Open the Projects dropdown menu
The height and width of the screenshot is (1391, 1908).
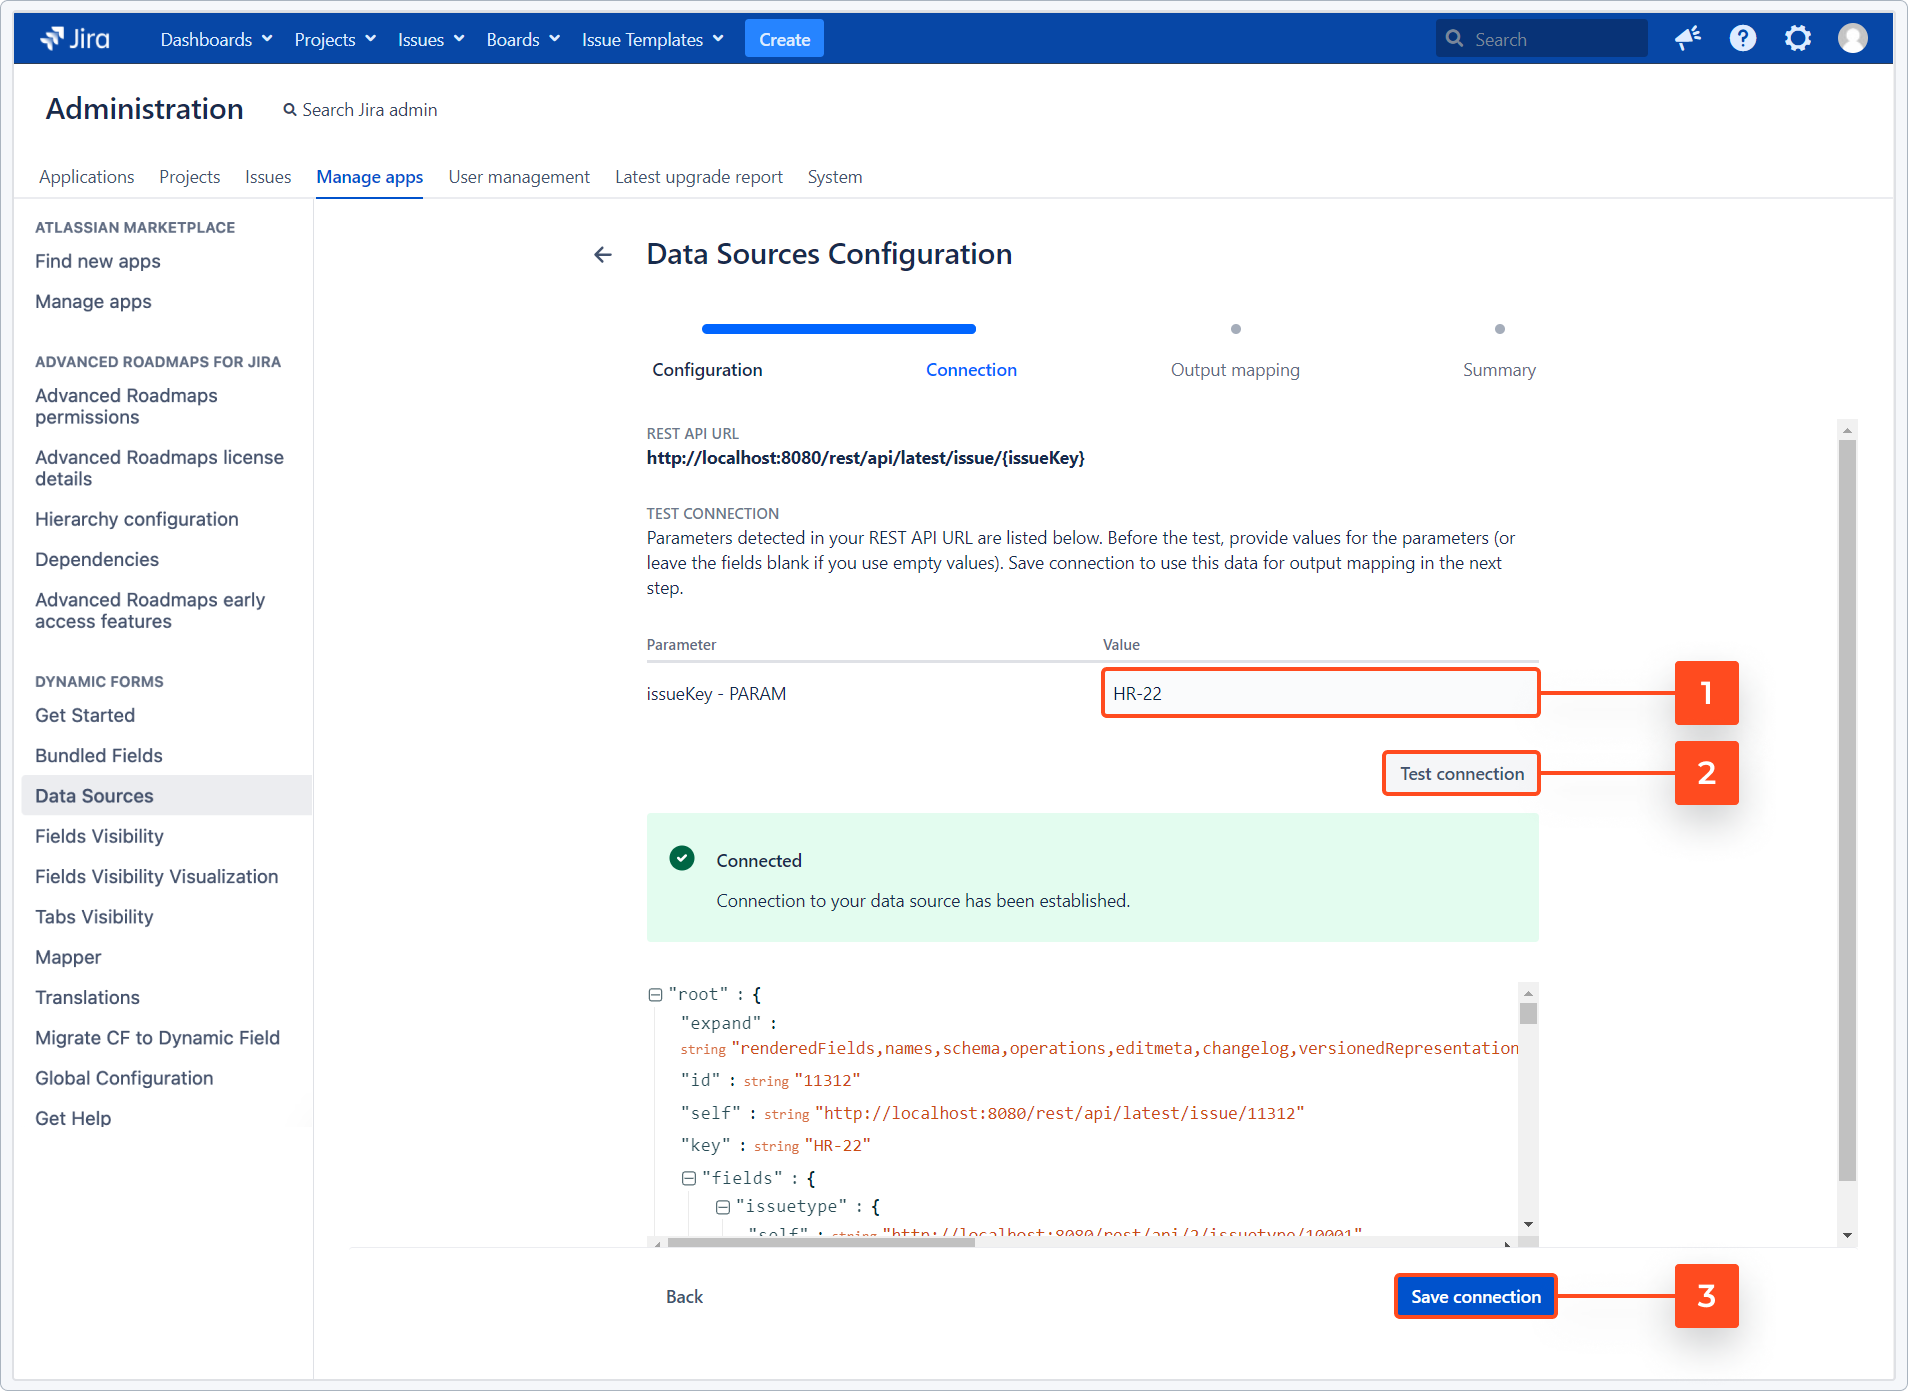coord(335,39)
